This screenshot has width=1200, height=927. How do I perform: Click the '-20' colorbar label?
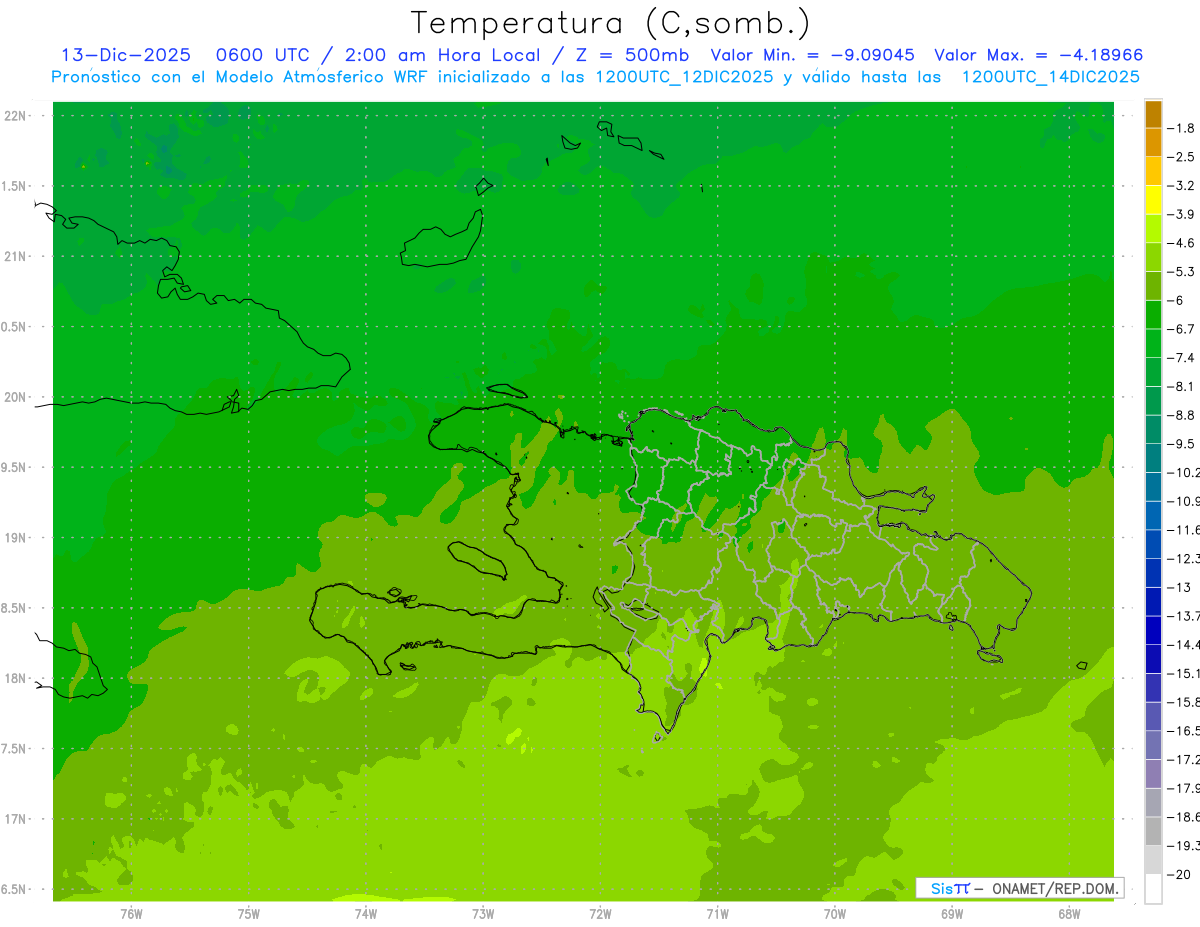(x=1179, y=874)
